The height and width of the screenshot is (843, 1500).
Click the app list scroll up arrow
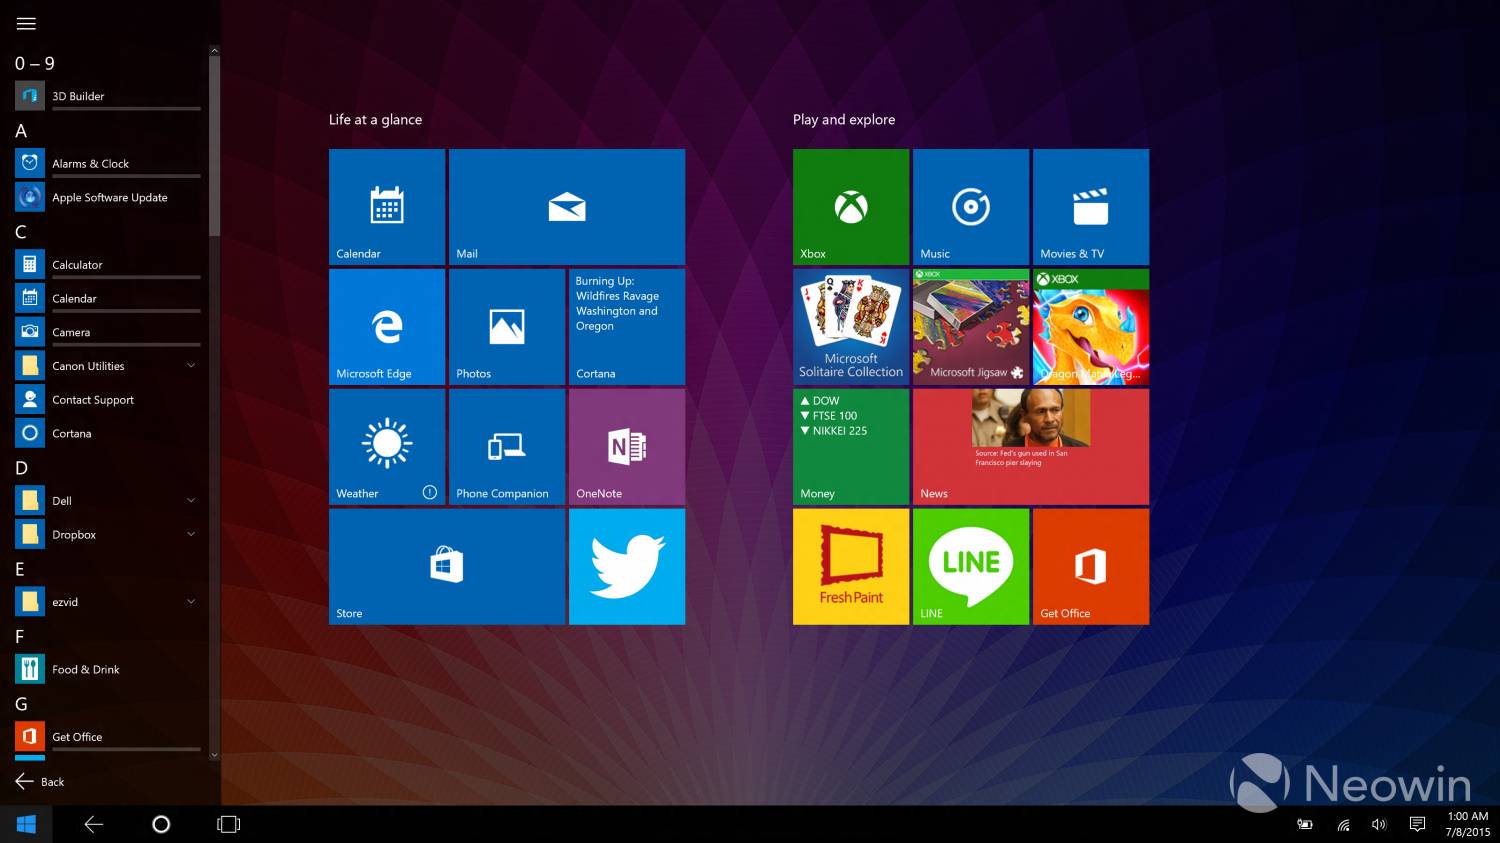click(x=214, y=50)
